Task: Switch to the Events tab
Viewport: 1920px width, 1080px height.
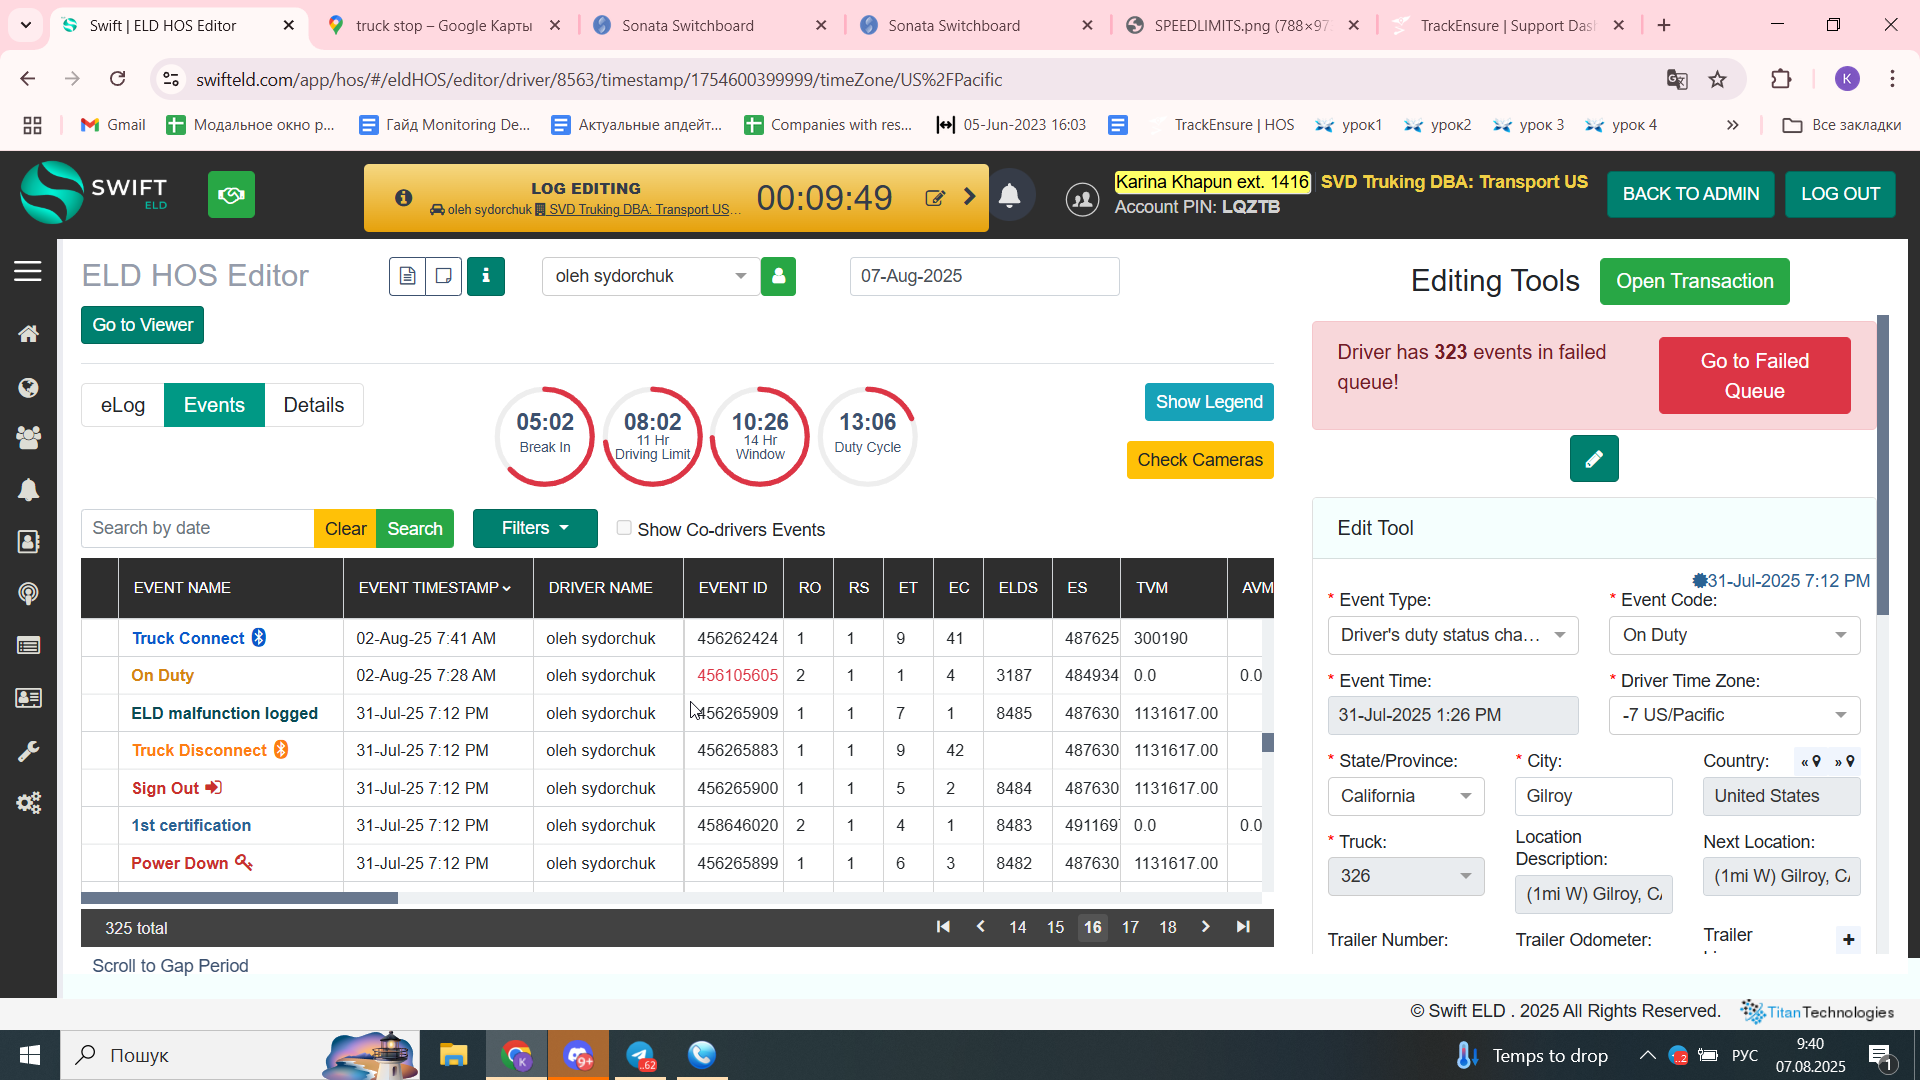Action: click(x=214, y=405)
